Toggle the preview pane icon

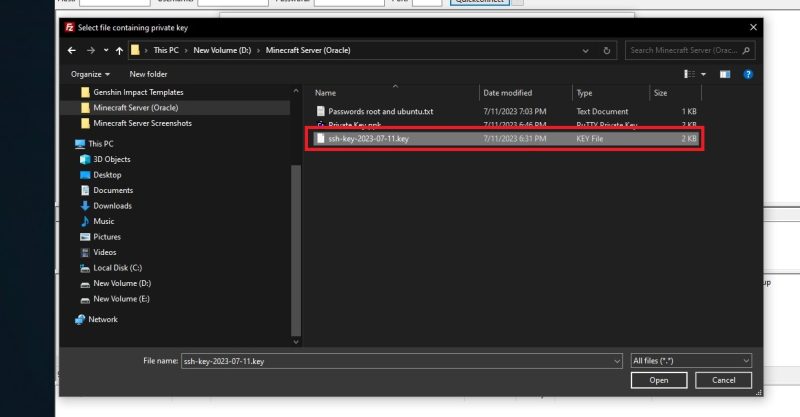[725, 74]
